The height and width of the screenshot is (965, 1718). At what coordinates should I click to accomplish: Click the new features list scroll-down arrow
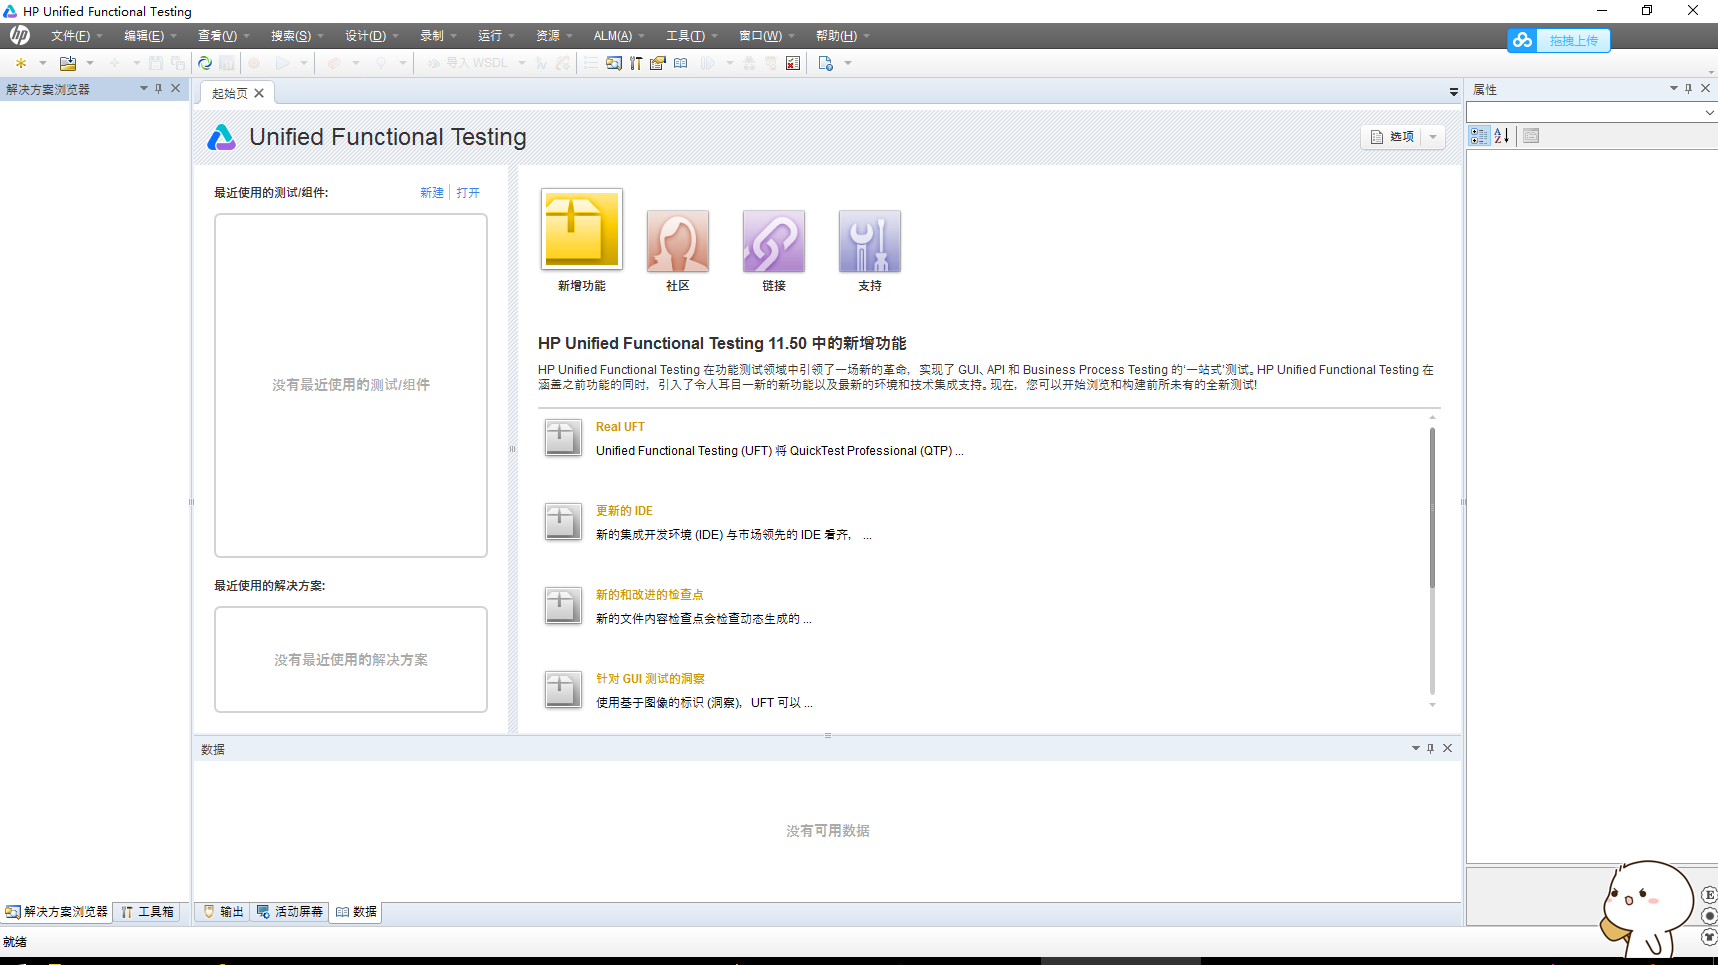click(x=1432, y=705)
